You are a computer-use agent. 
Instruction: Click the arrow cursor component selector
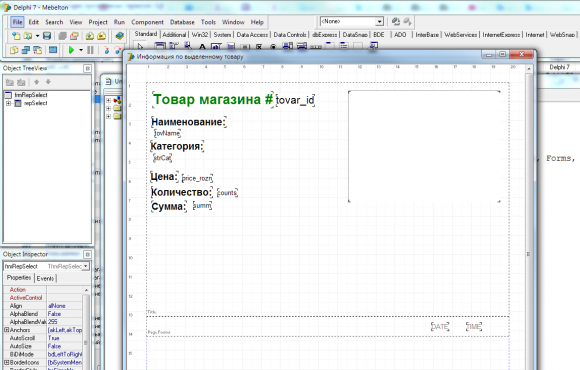(x=140, y=47)
